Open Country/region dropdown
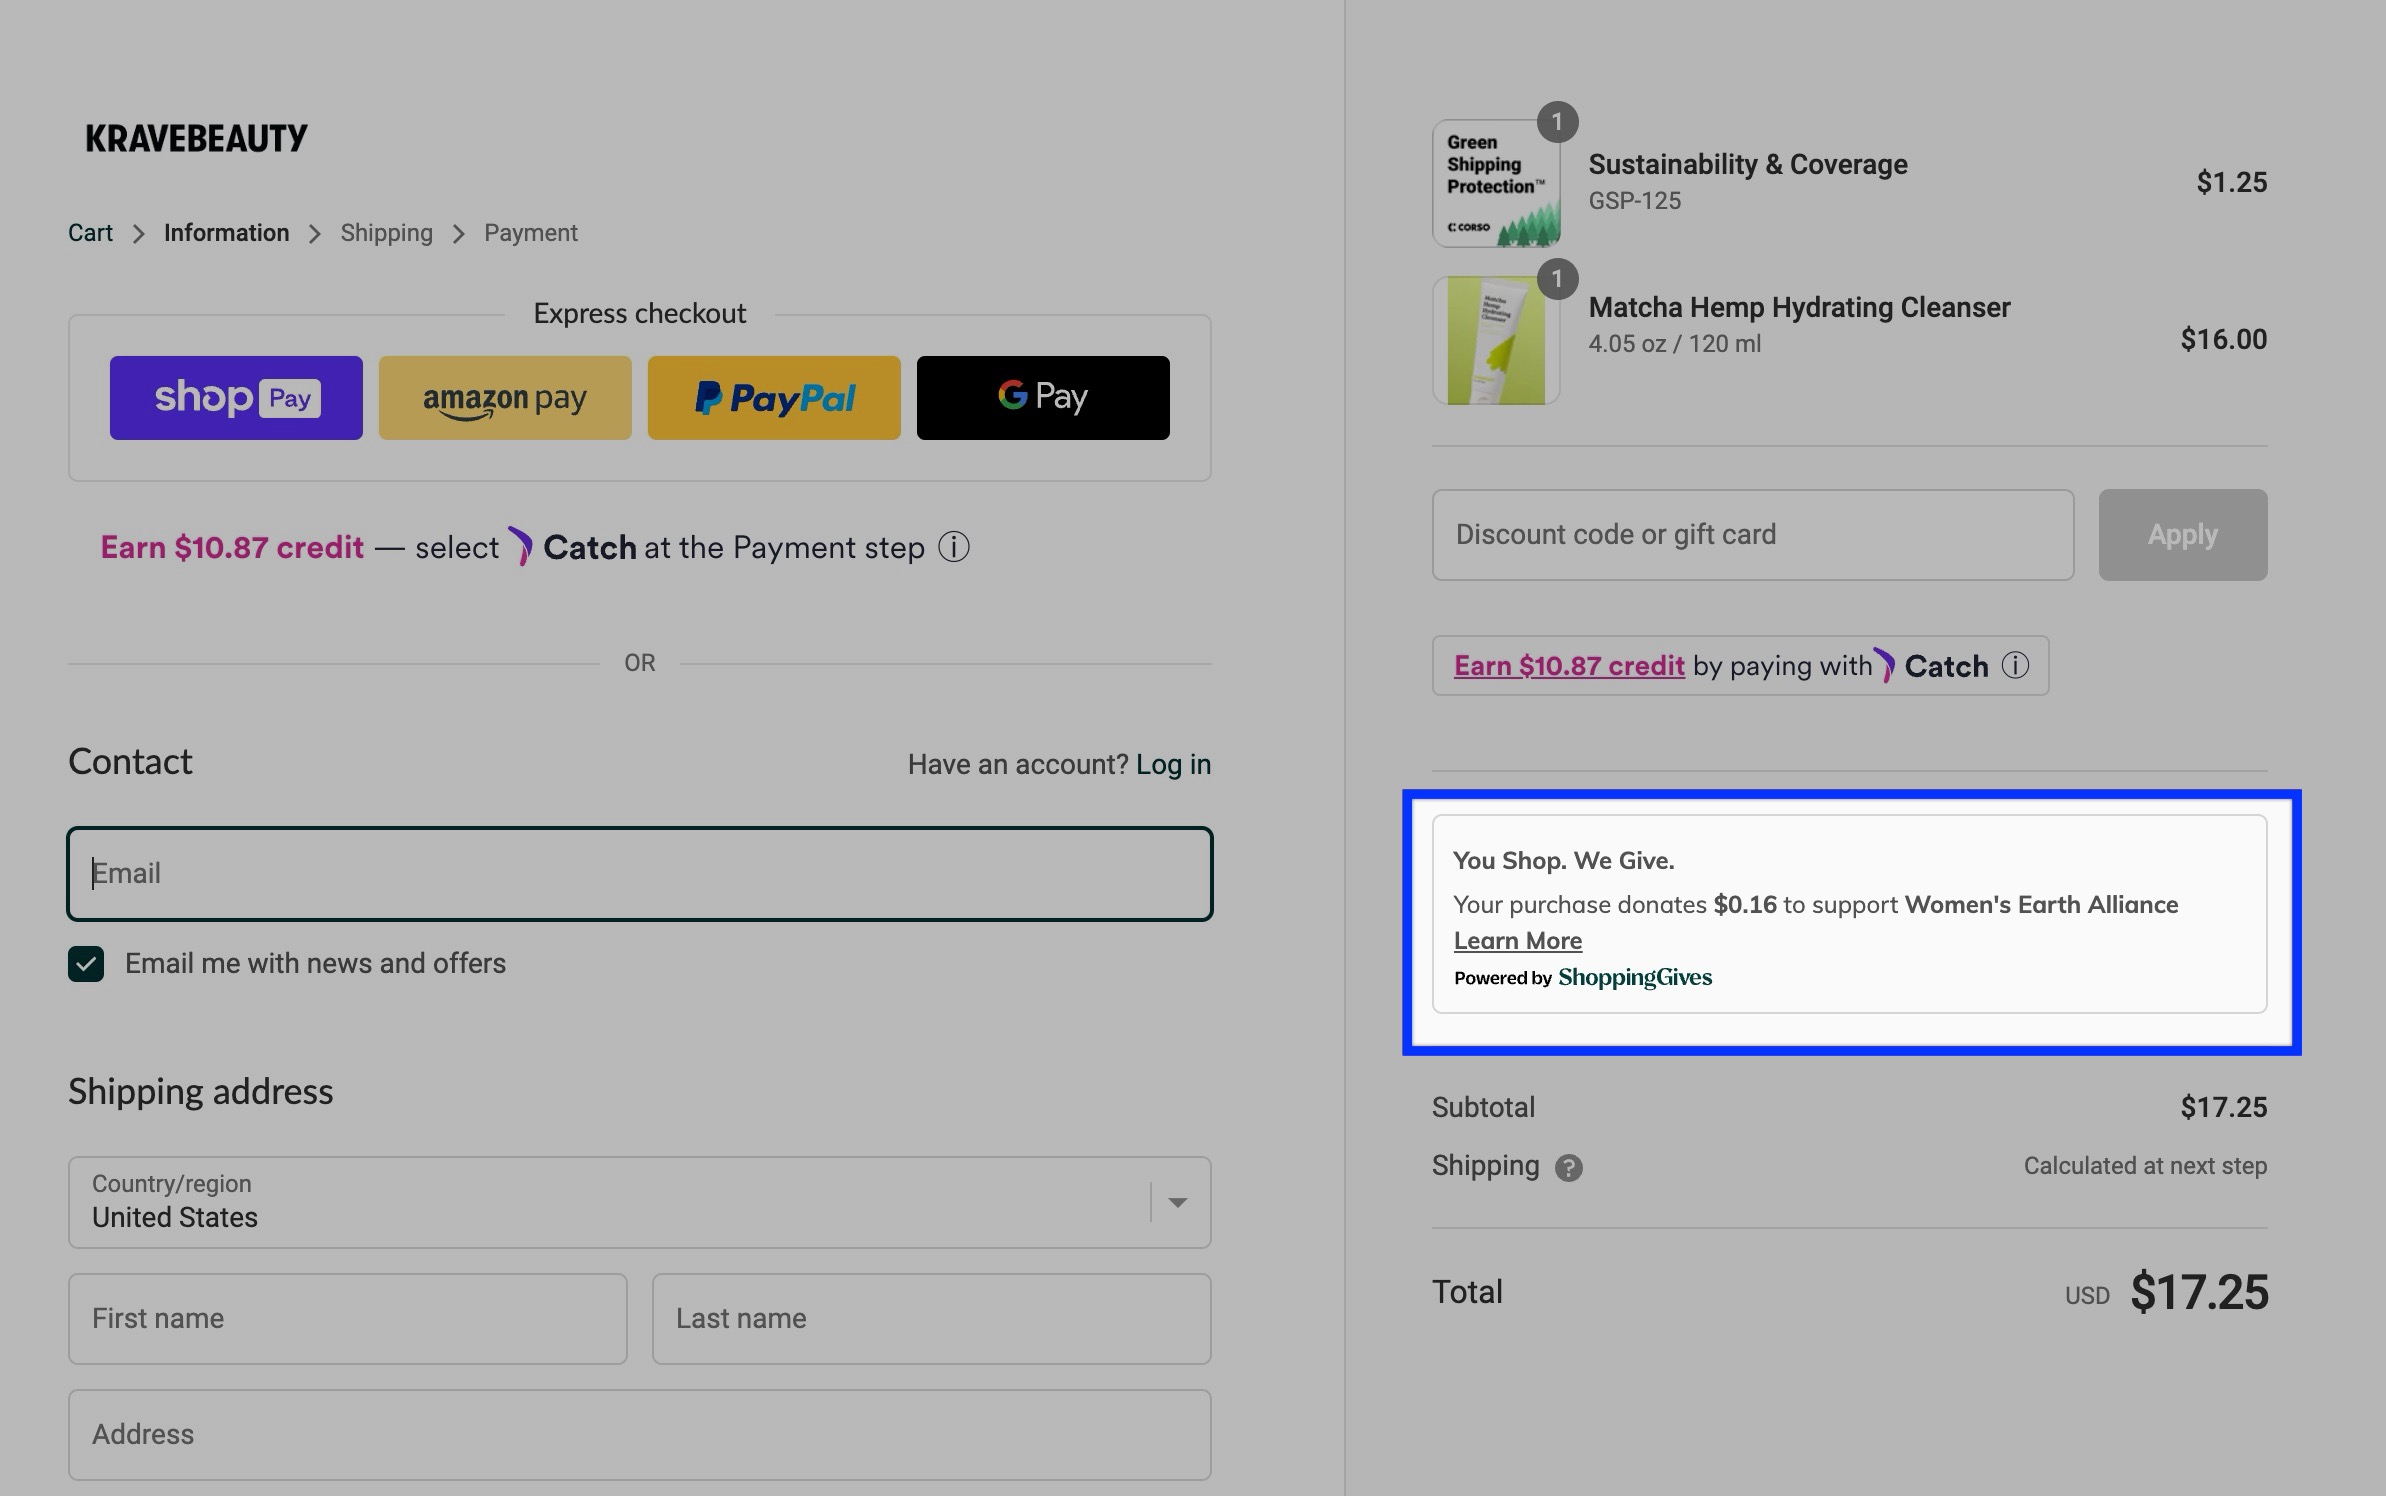This screenshot has width=2386, height=1496. [x=640, y=1202]
